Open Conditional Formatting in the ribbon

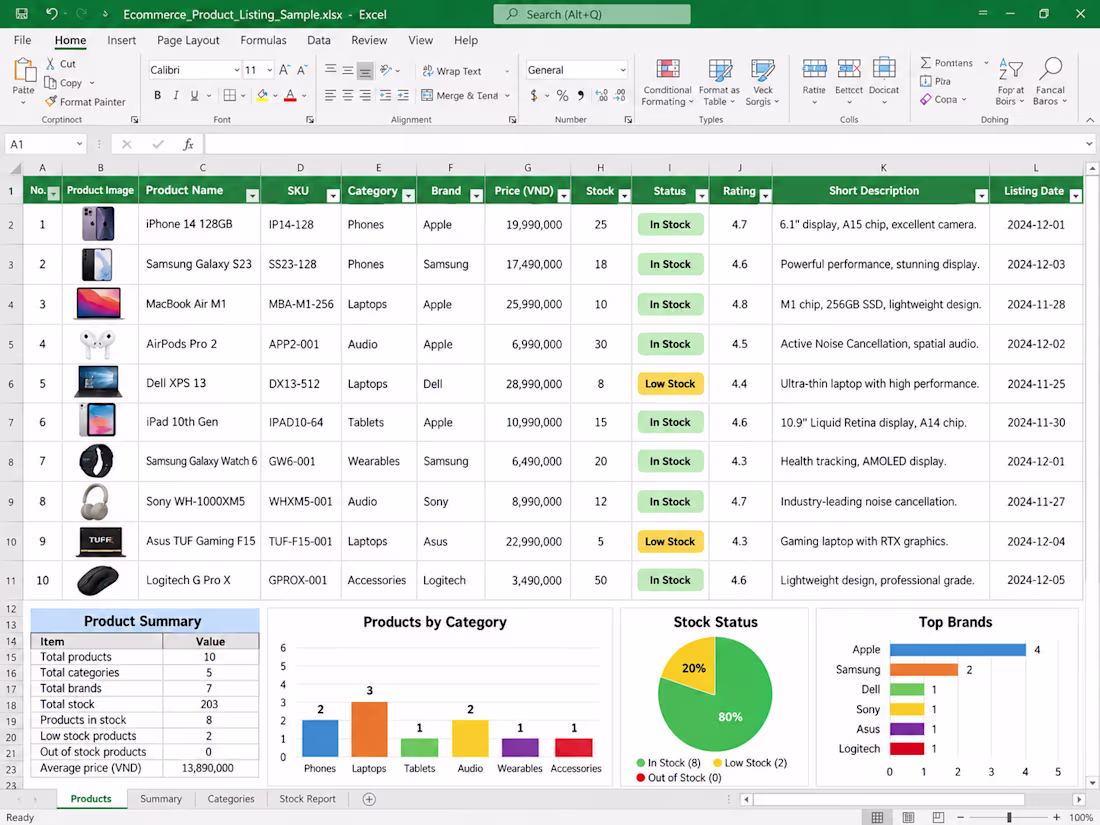pyautogui.click(x=667, y=82)
